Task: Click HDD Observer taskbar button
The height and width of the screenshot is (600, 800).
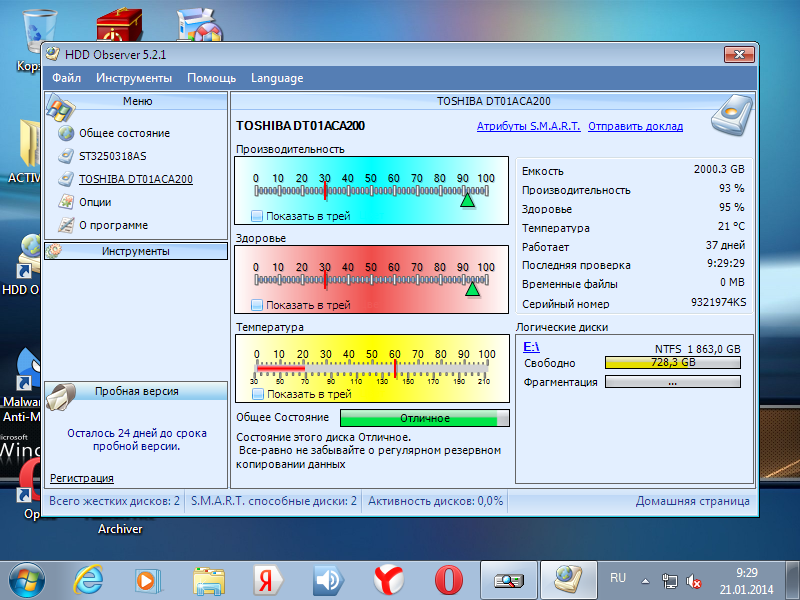Action: point(568,581)
